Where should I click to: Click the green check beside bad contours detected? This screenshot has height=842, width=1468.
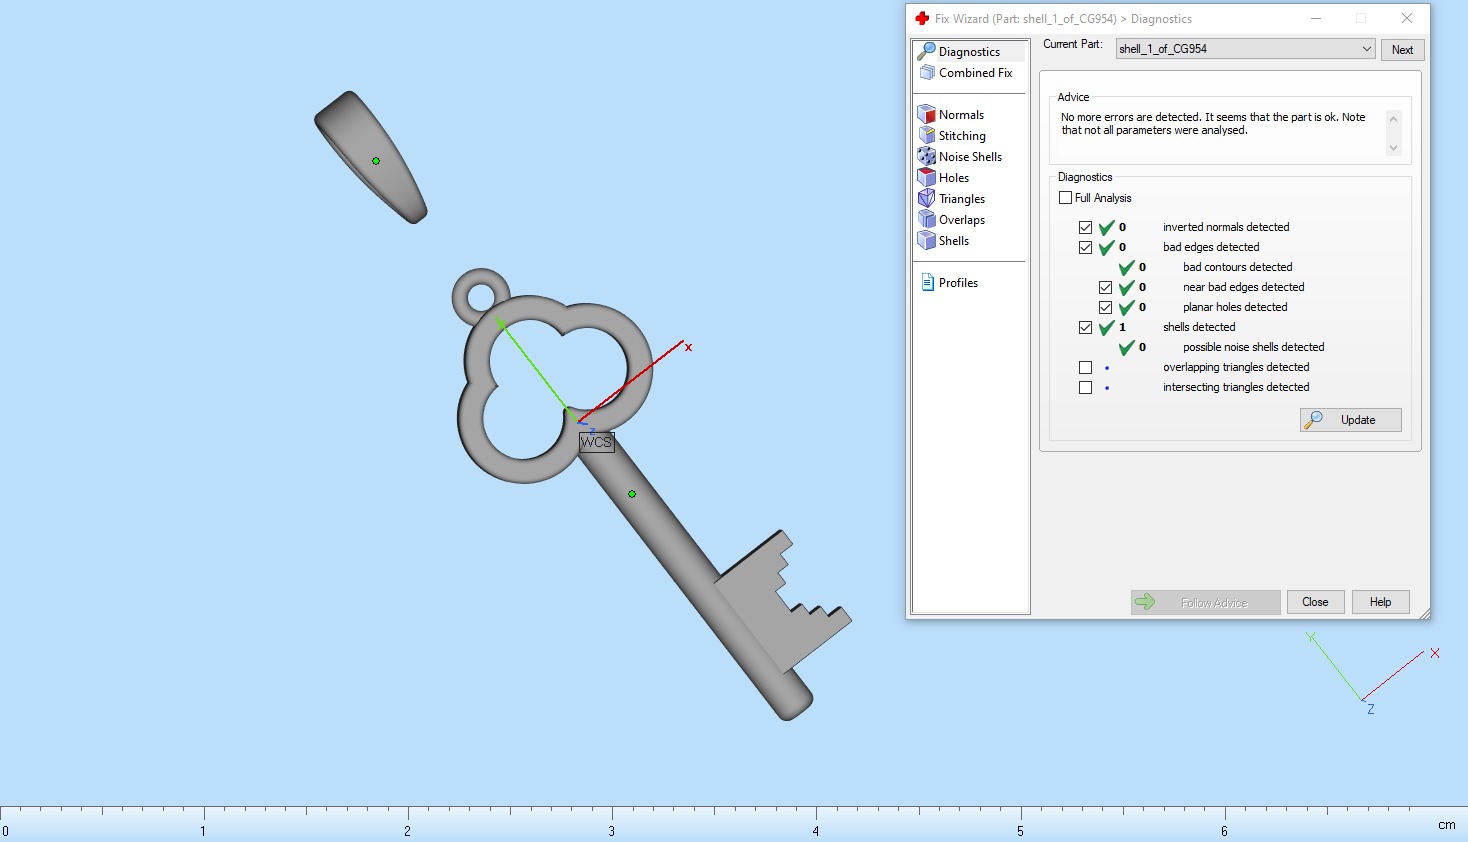pos(1127,267)
